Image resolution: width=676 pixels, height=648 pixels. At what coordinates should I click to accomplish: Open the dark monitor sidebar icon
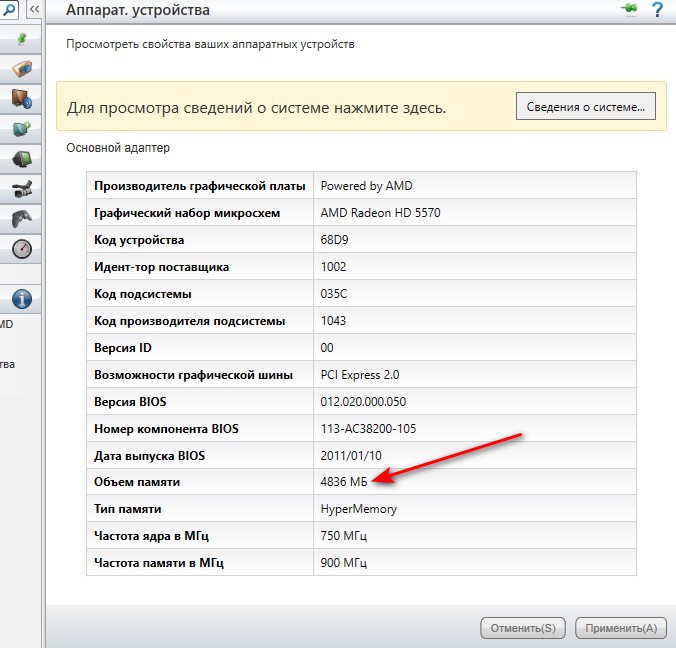click(22, 159)
